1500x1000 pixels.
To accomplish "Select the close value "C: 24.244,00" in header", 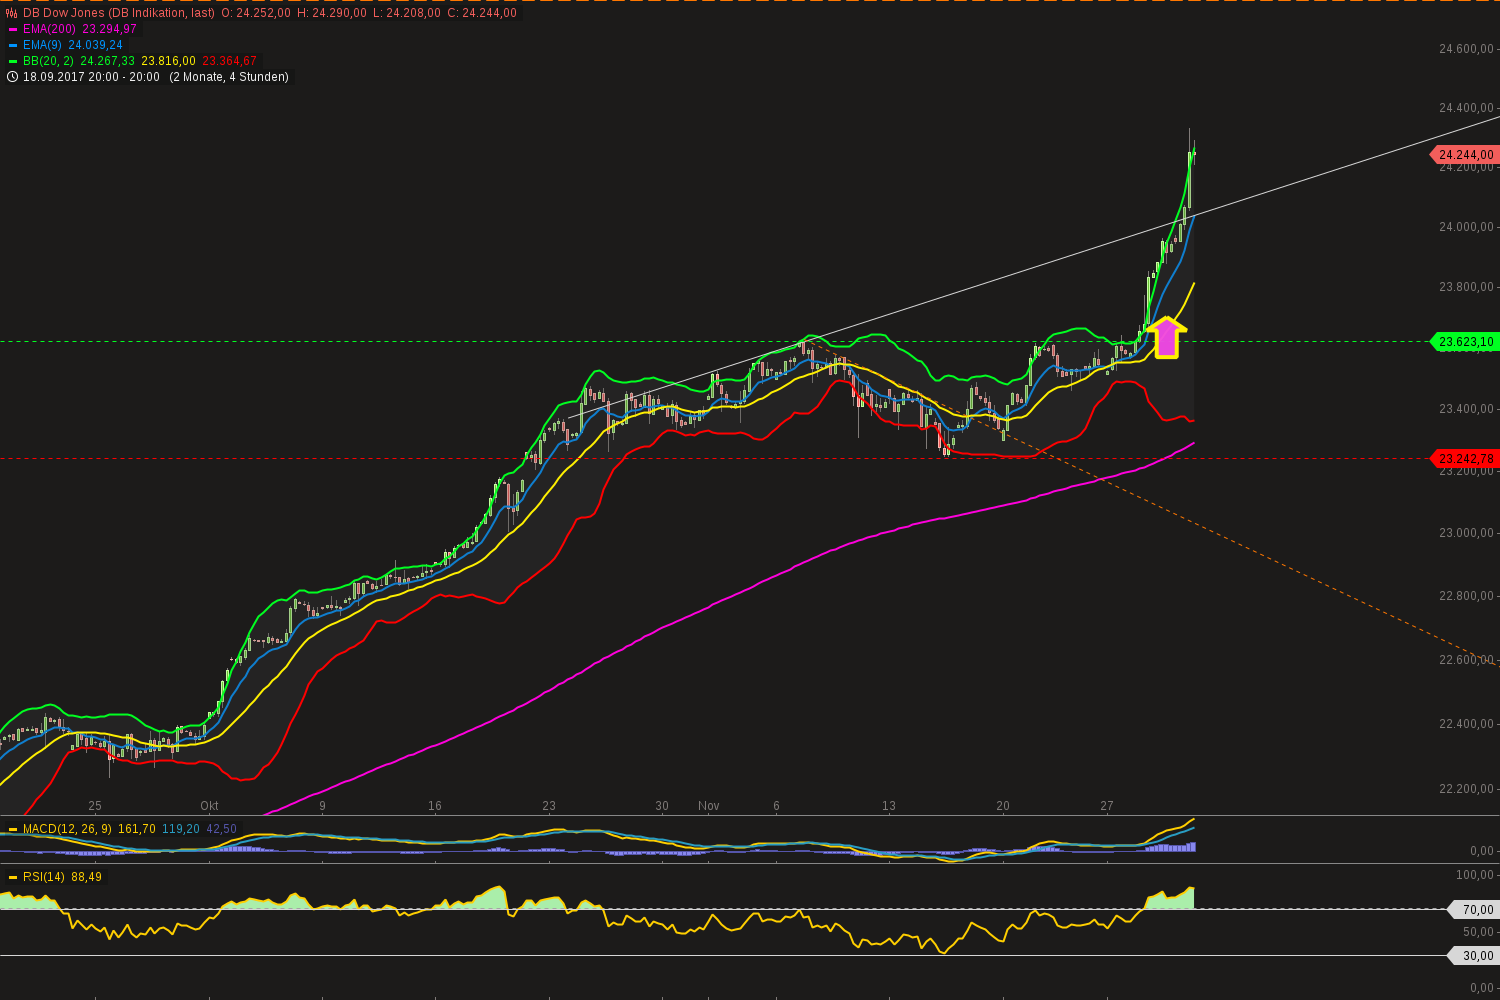I will pyautogui.click(x=482, y=13).
